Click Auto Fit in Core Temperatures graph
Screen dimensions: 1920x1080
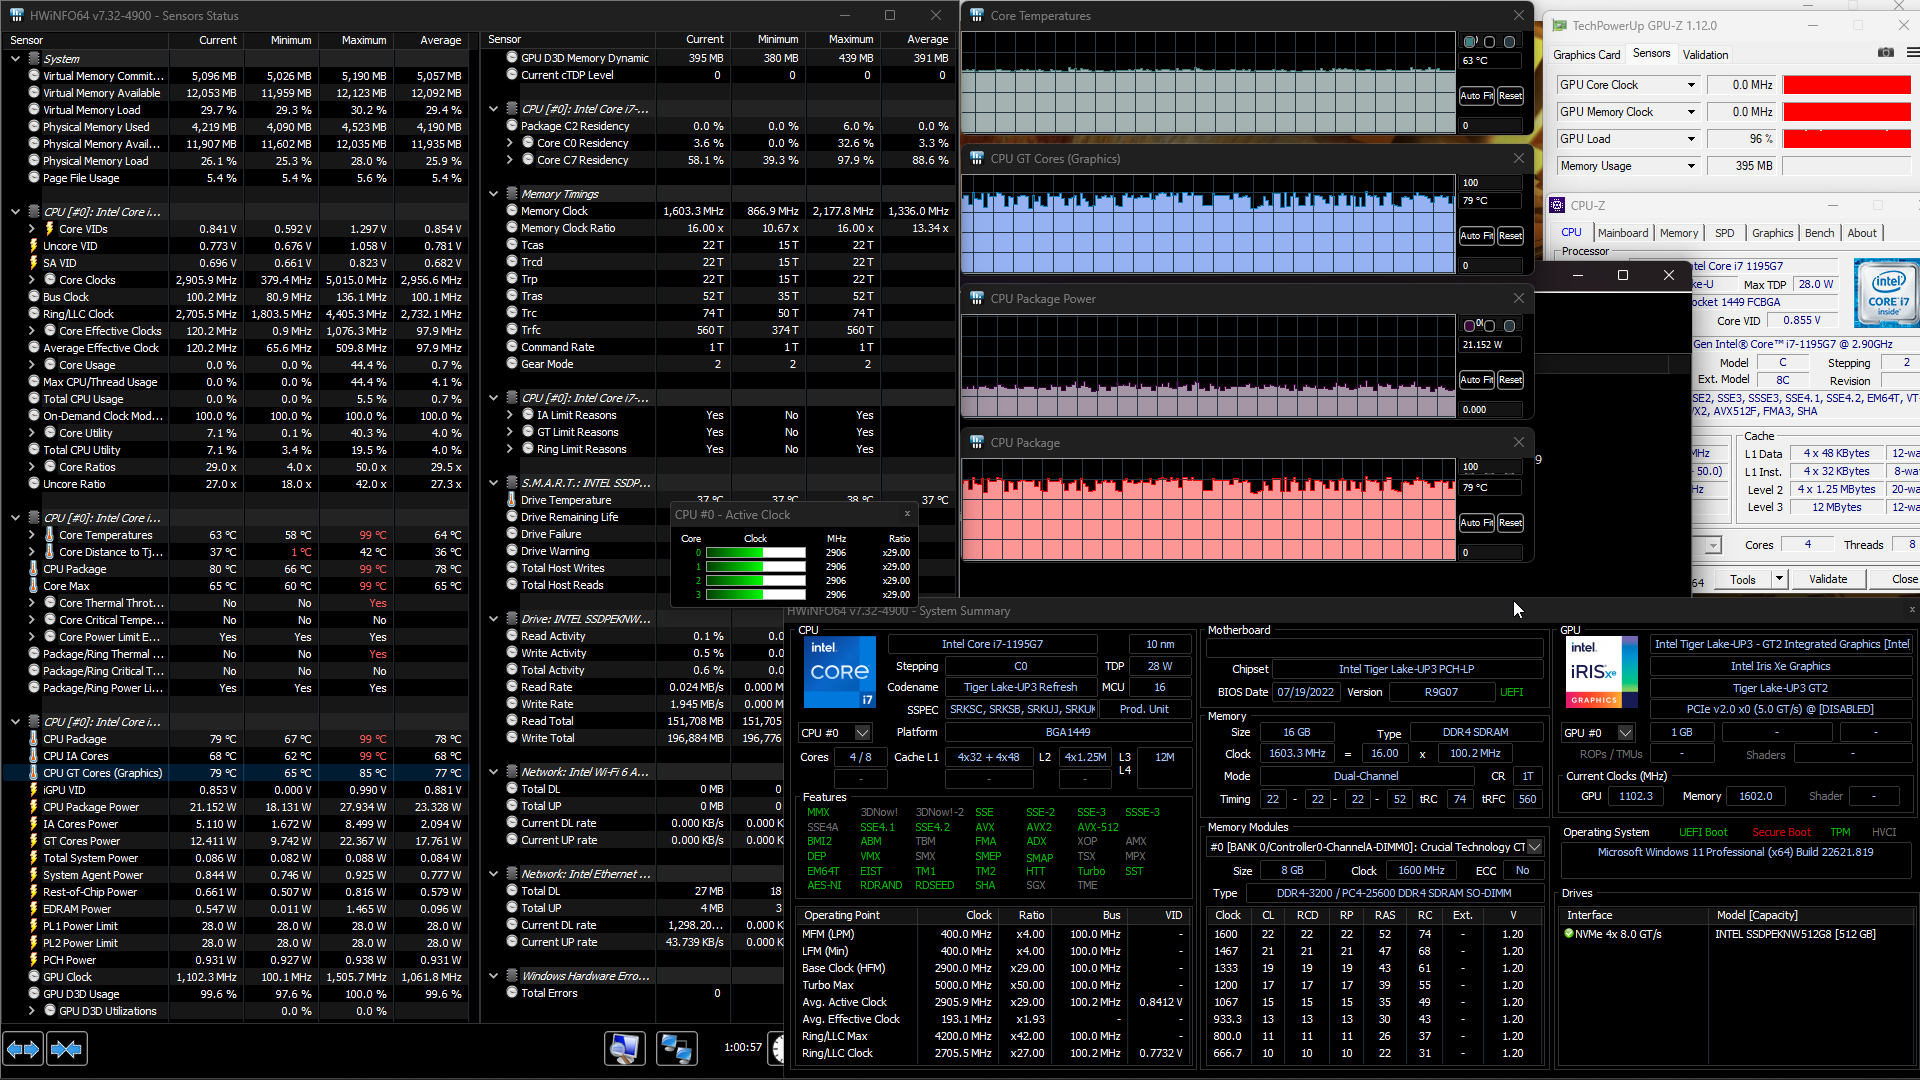click(x=1476, y=96)
